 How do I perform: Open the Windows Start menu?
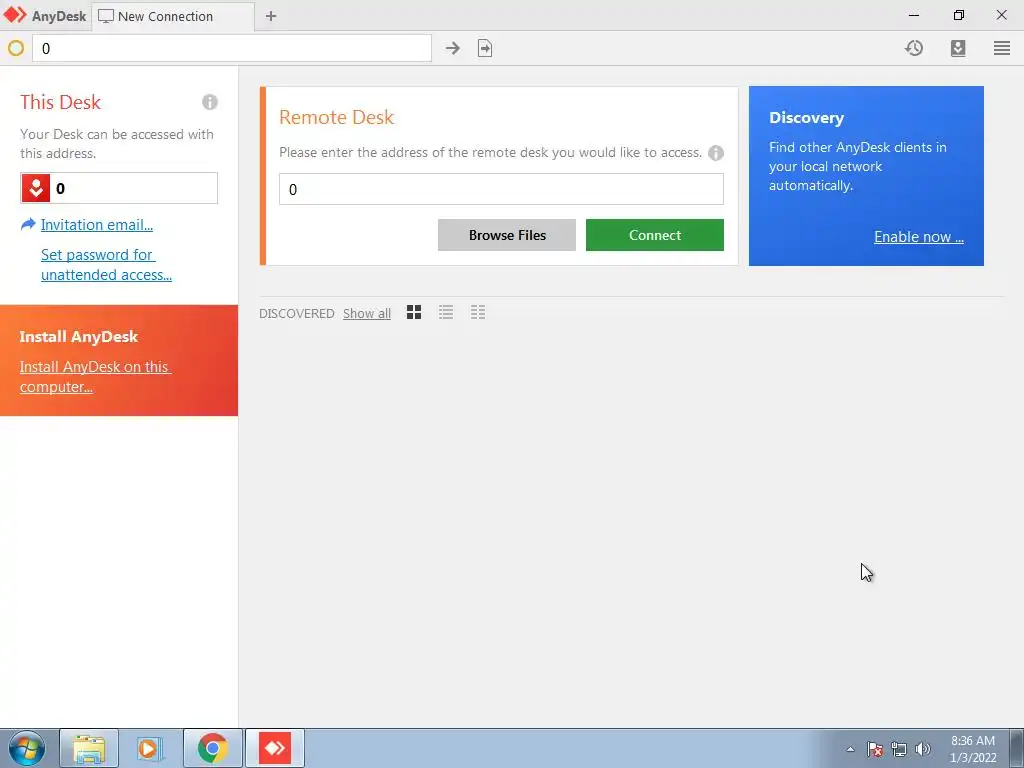(27, 748)
